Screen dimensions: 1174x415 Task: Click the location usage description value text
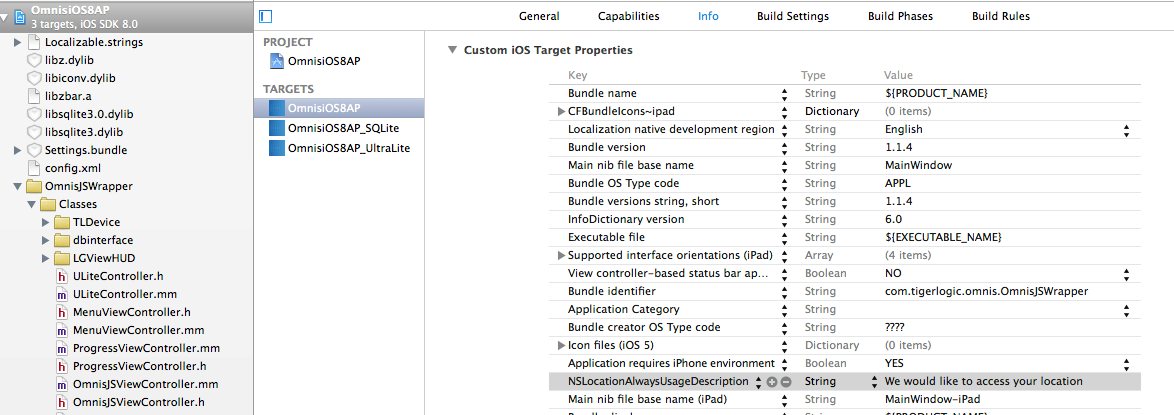[983, 381]
